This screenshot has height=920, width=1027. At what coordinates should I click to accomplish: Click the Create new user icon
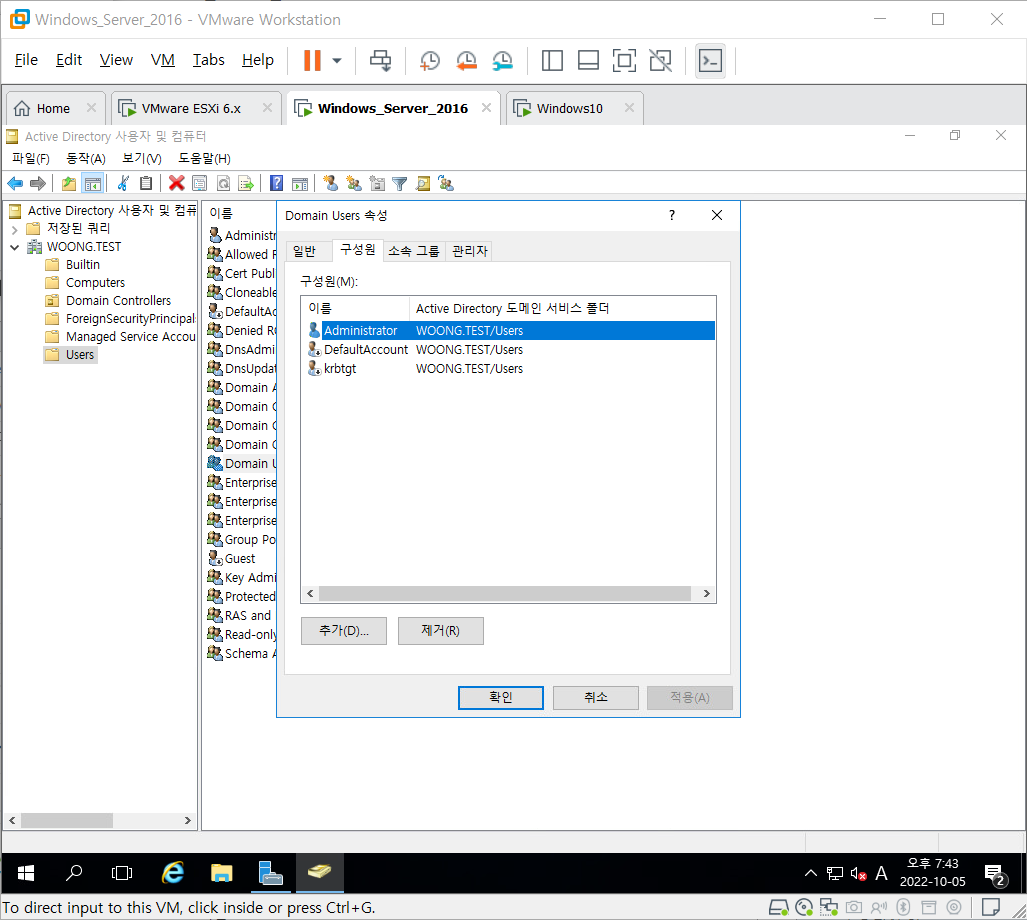[331, 184]
